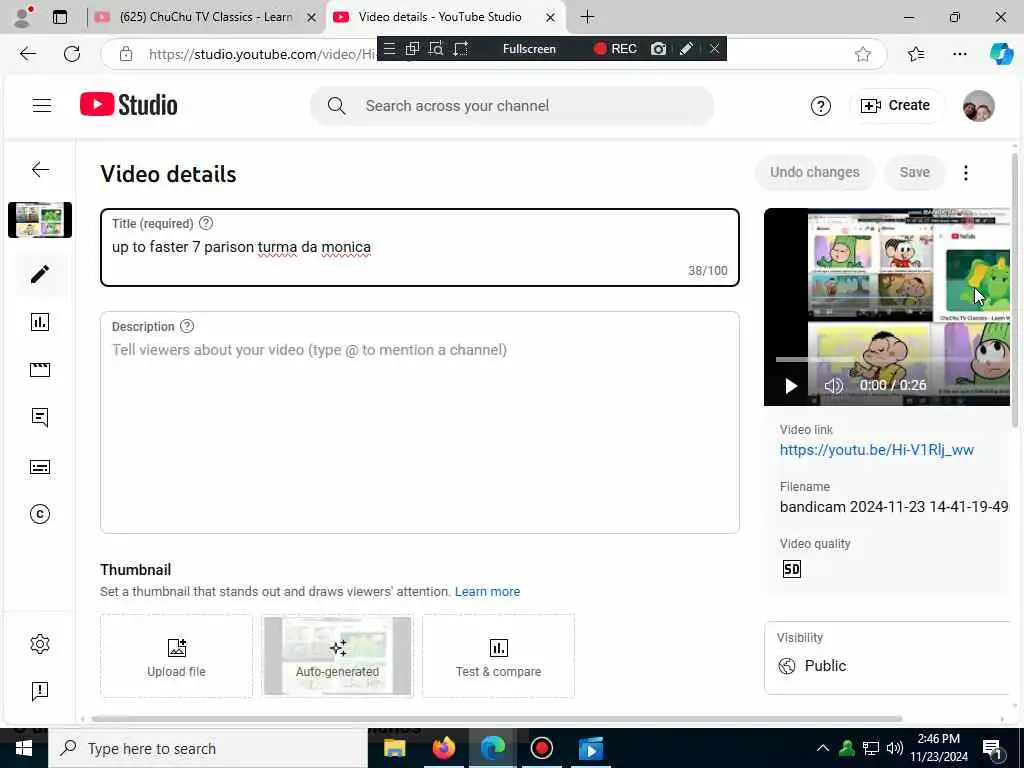Open the youtu.be video link
Screen dimensions: 1024x768
[876, 450]
